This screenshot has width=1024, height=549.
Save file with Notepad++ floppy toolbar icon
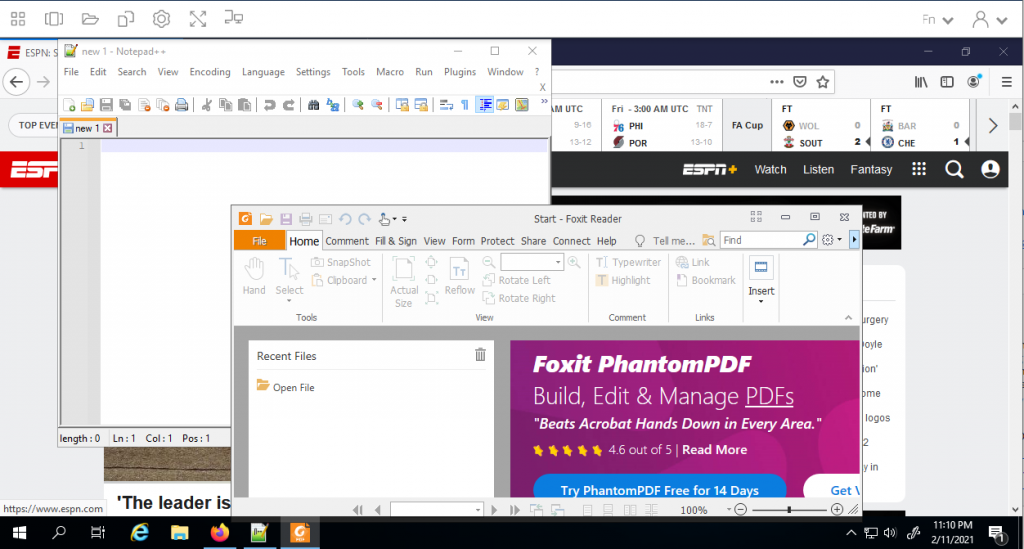click(x=106, y=104)
